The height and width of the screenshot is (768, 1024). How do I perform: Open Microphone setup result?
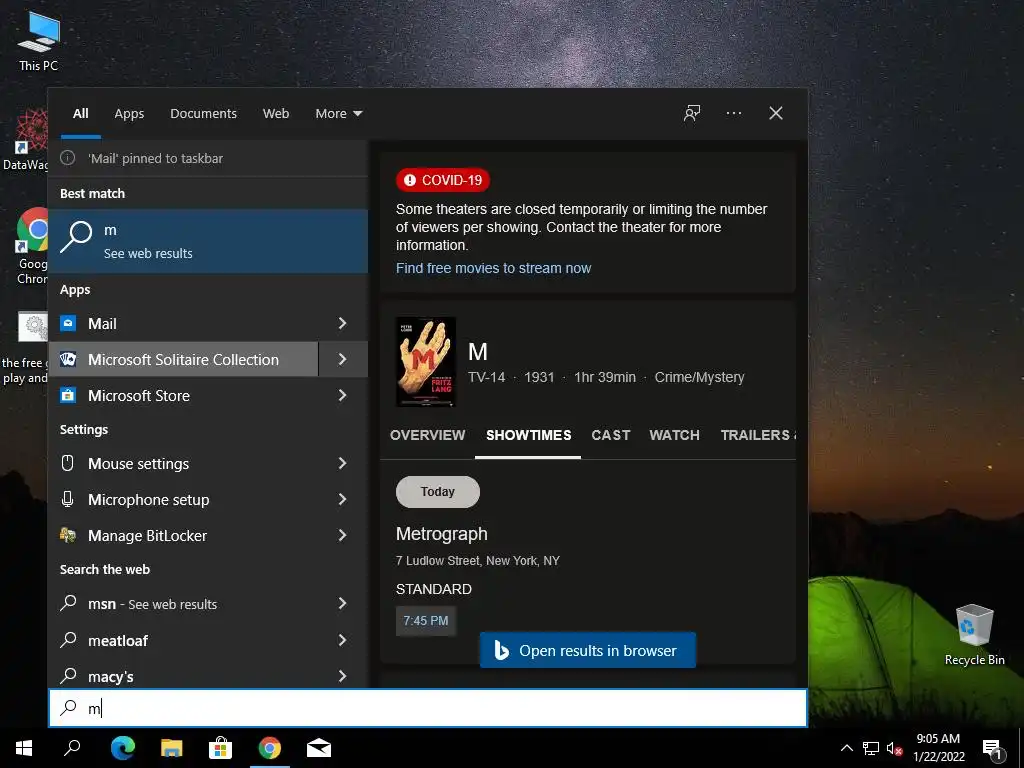point(184,500)
